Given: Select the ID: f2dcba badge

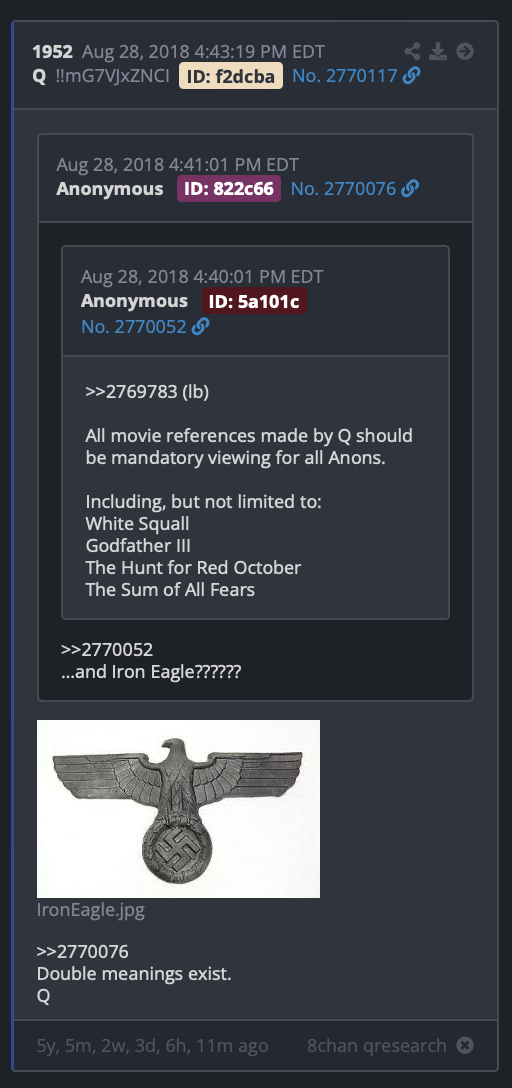Looking at the screenshot, I should [231, 76].
